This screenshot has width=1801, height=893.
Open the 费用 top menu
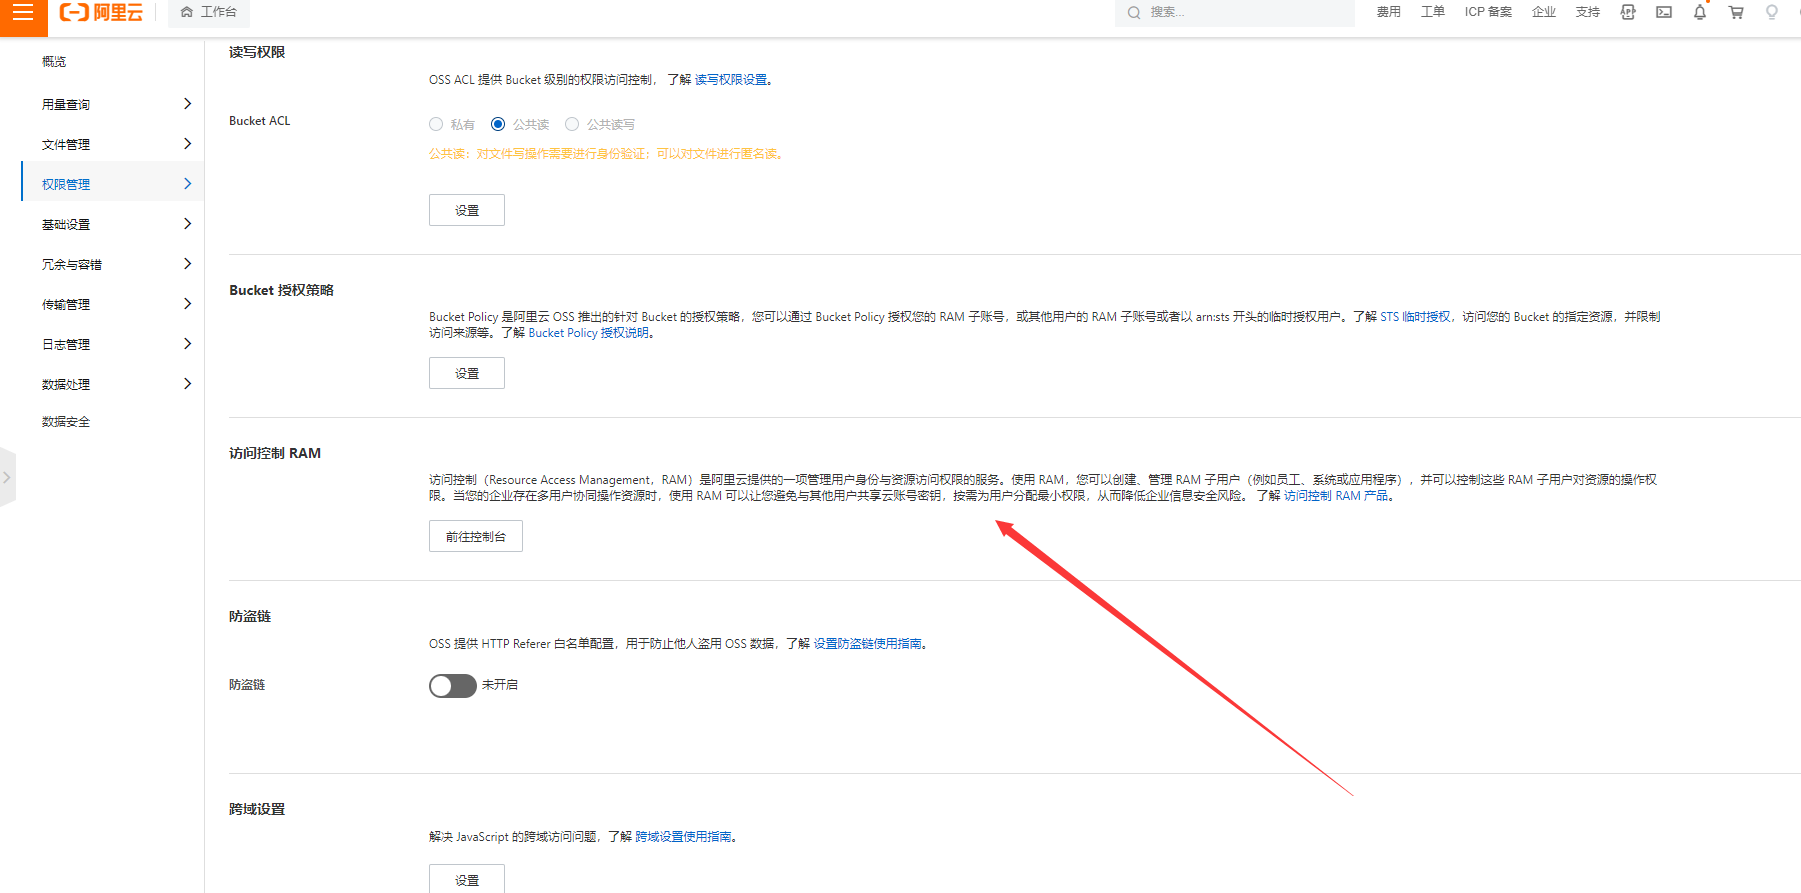1388,12
